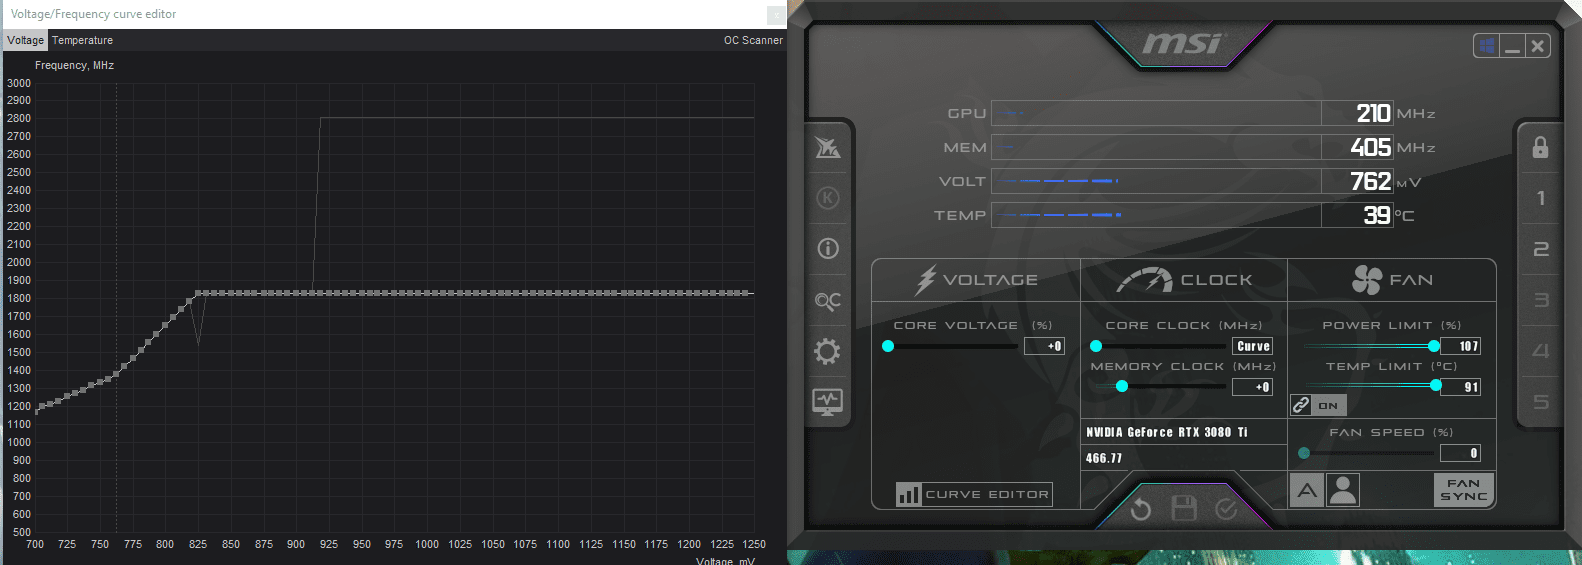Click the VOLT 762 mV readout

point(1372,181)
